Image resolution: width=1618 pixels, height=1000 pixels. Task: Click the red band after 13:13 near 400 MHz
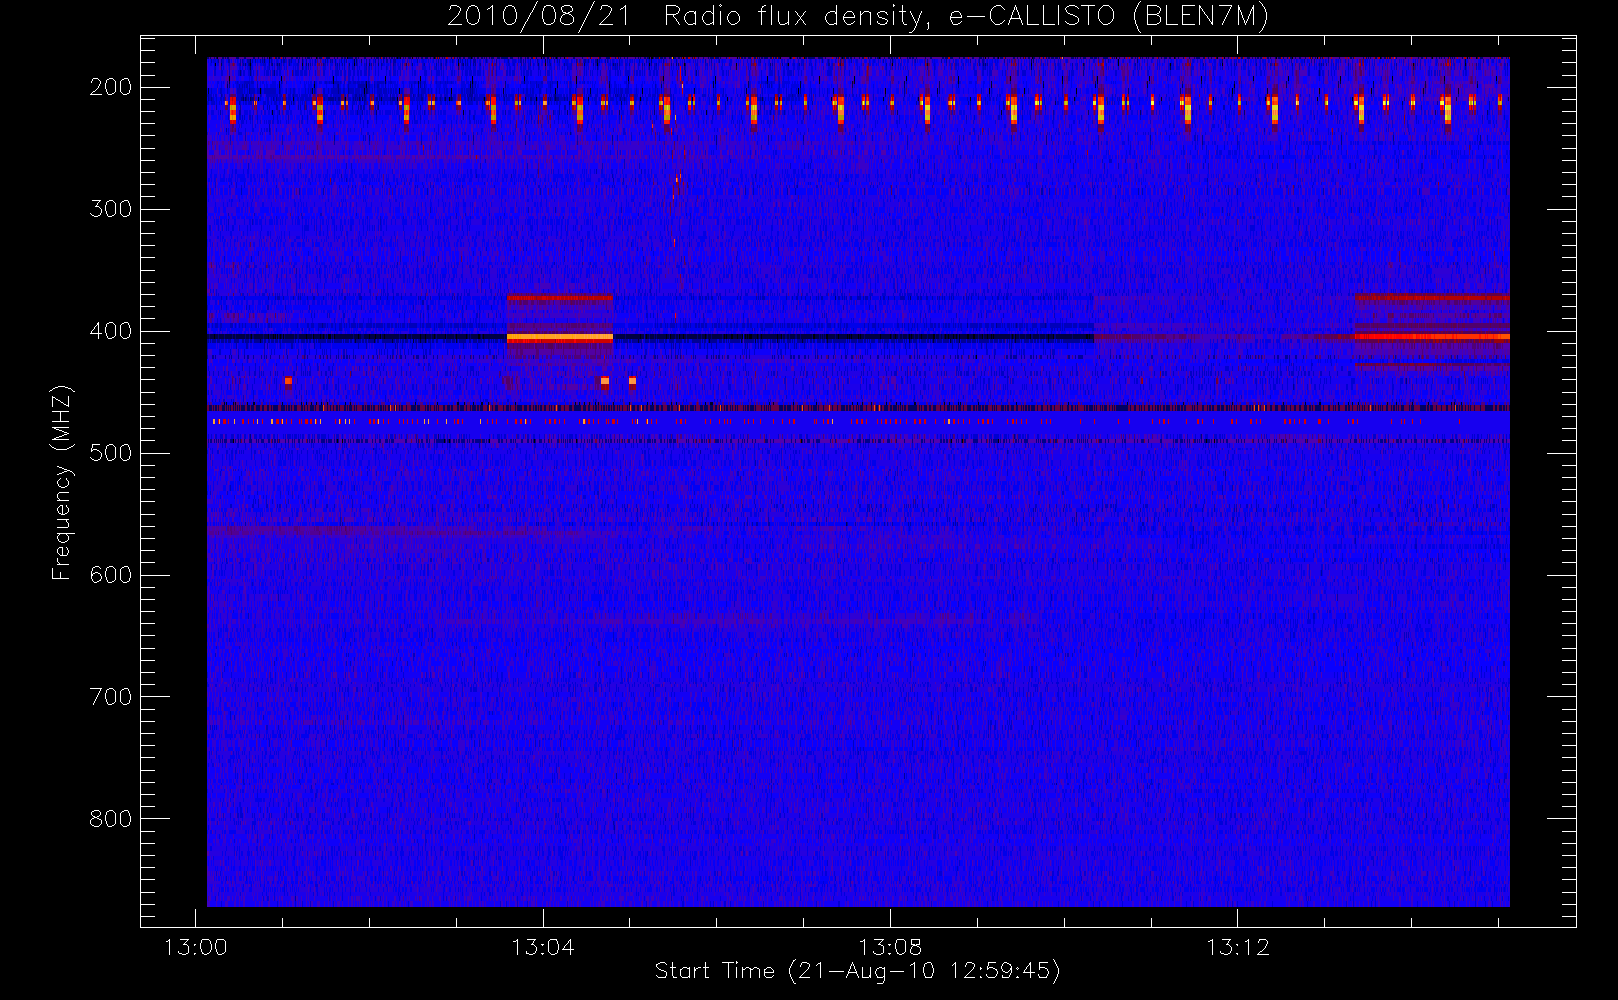[x=1432, y=337]
